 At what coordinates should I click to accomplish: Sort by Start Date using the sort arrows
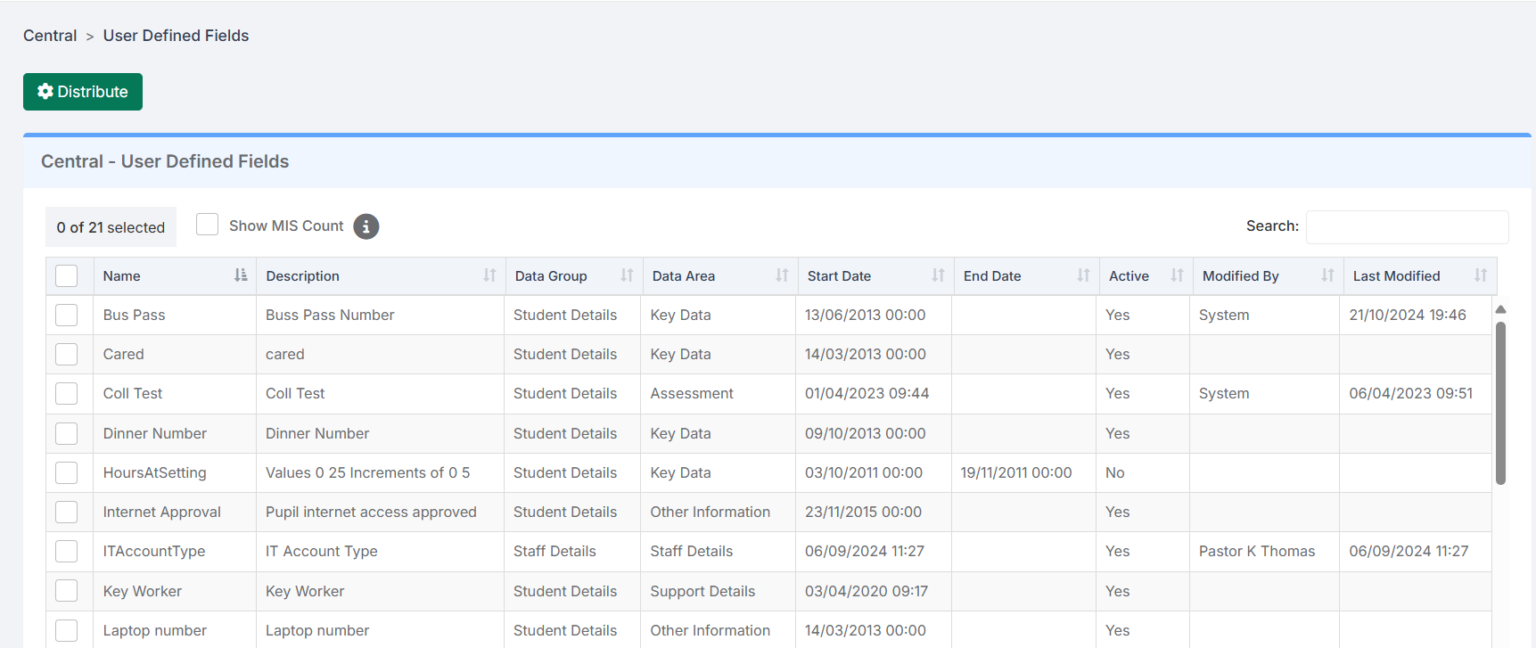coord(937,275)
